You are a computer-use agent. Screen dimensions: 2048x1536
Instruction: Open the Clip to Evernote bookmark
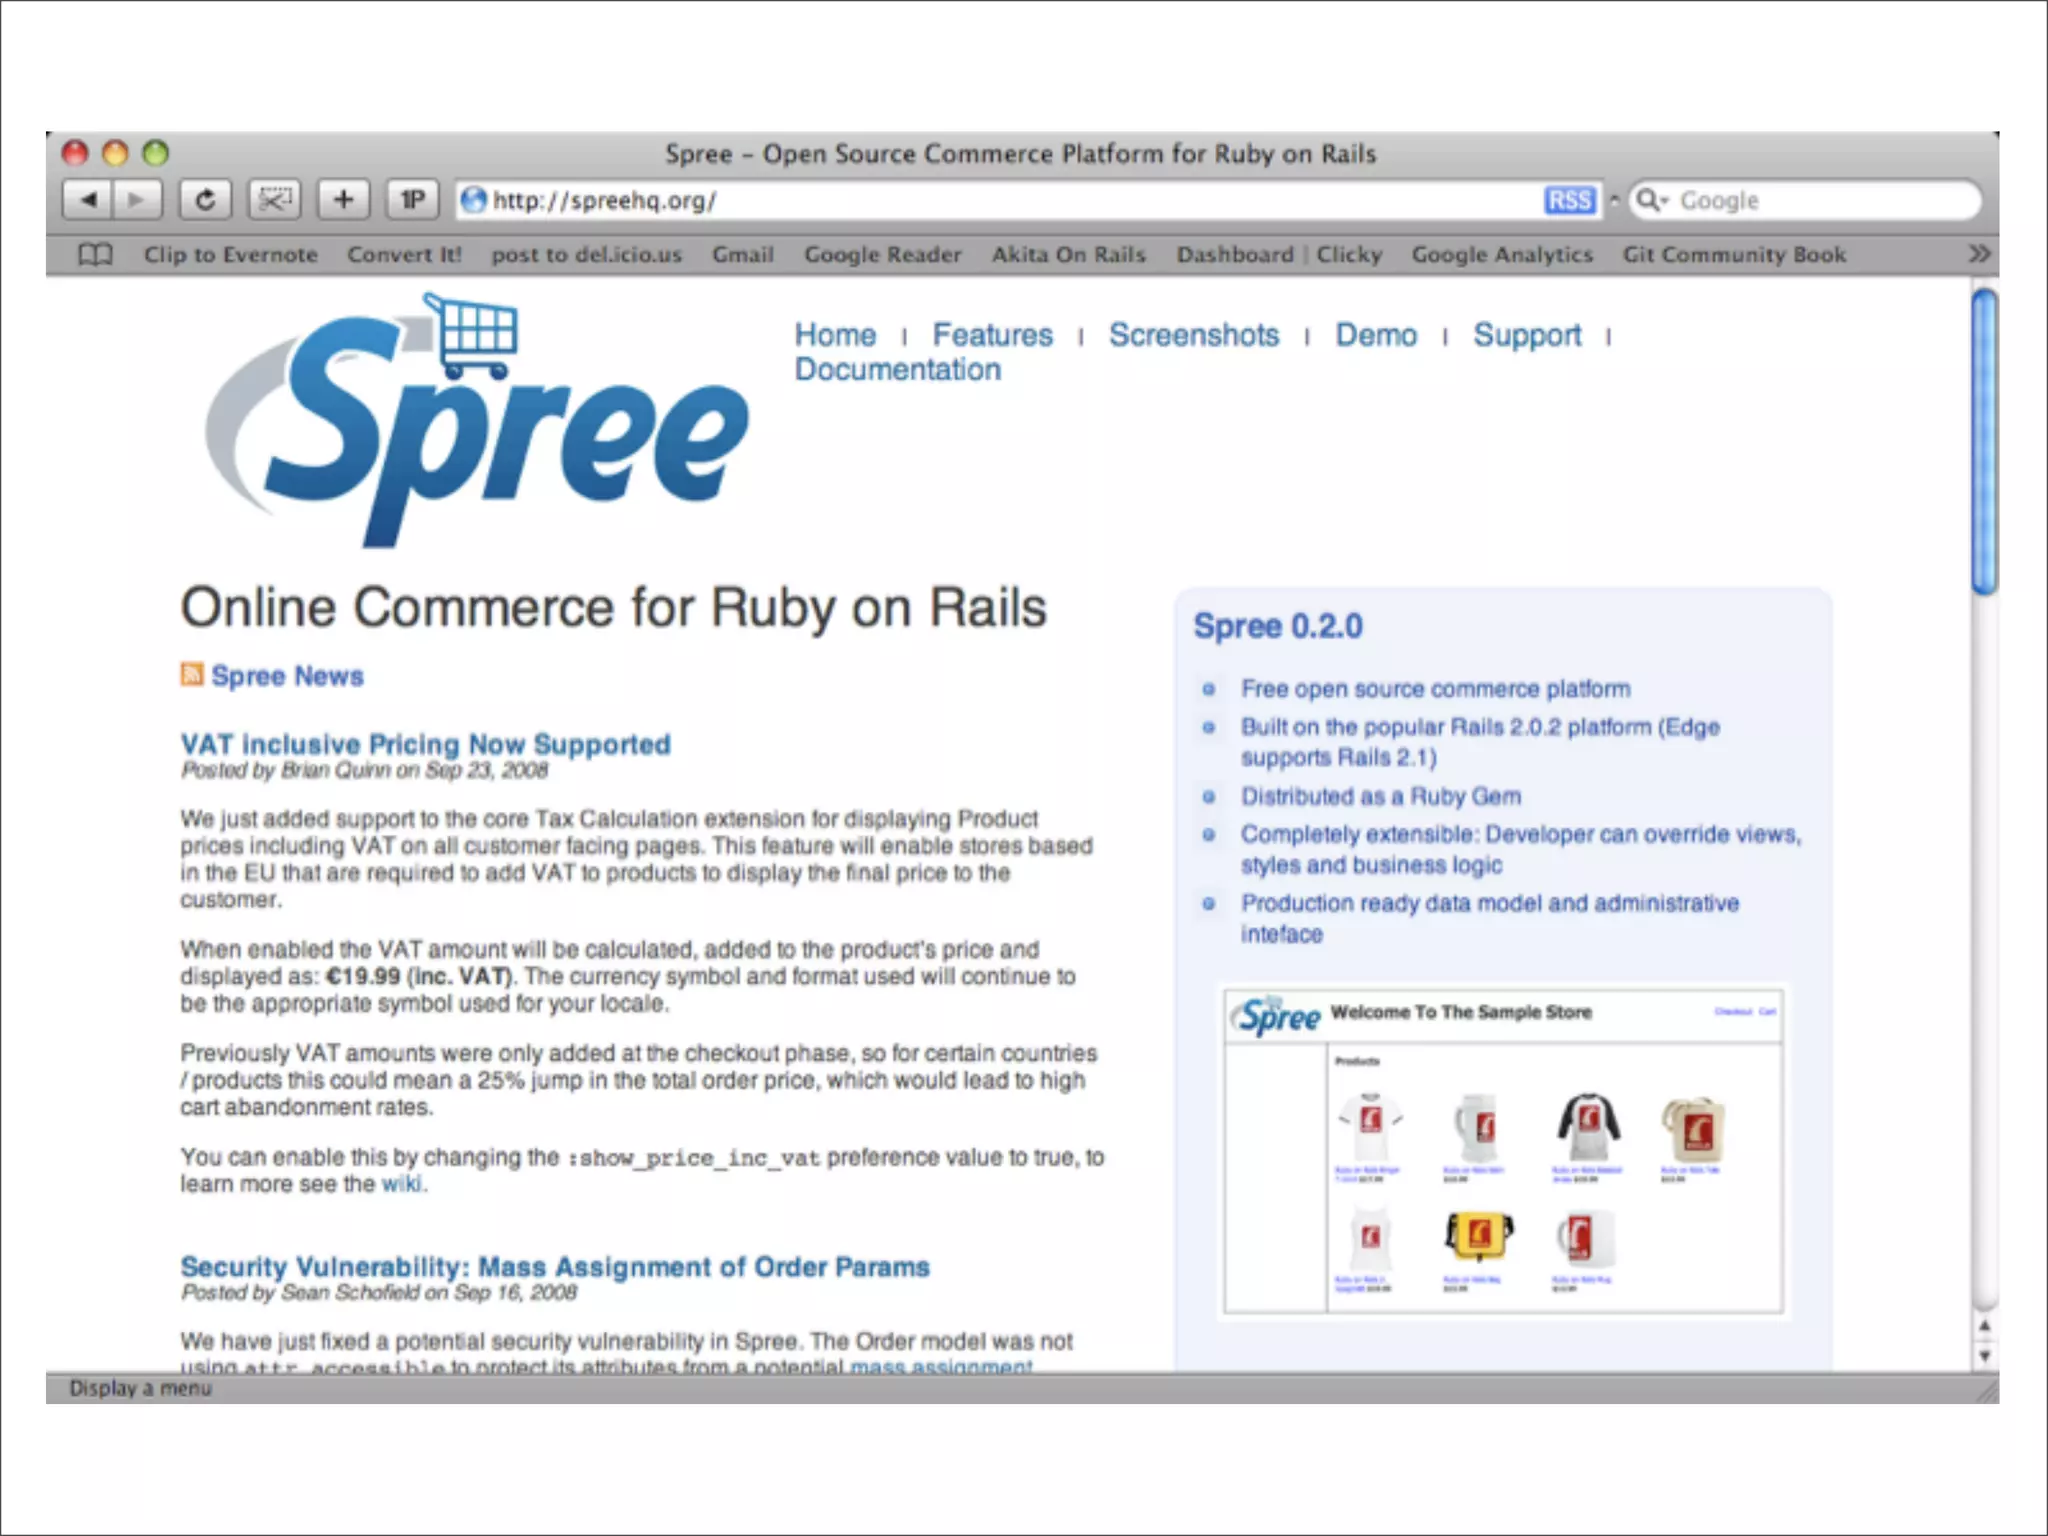click(231, 255)
